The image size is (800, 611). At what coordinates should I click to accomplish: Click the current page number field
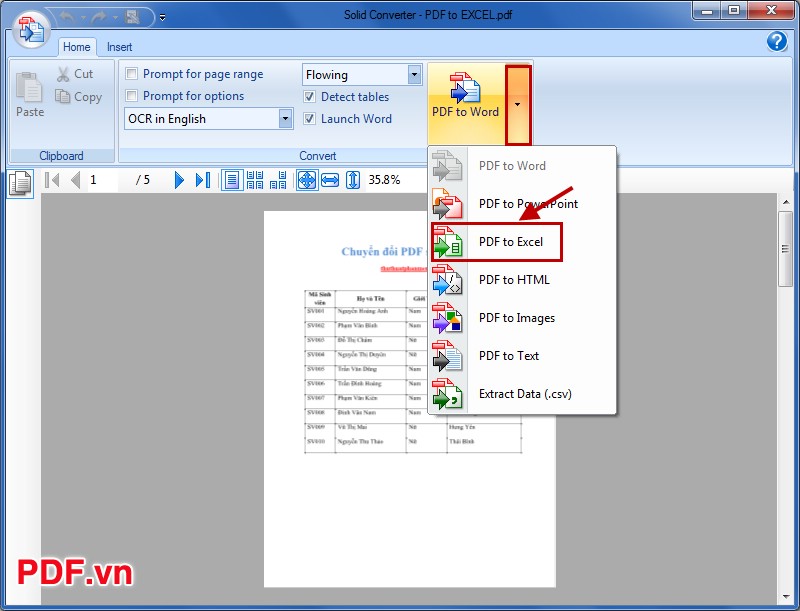pyautogui.click(x=102, y=180)
